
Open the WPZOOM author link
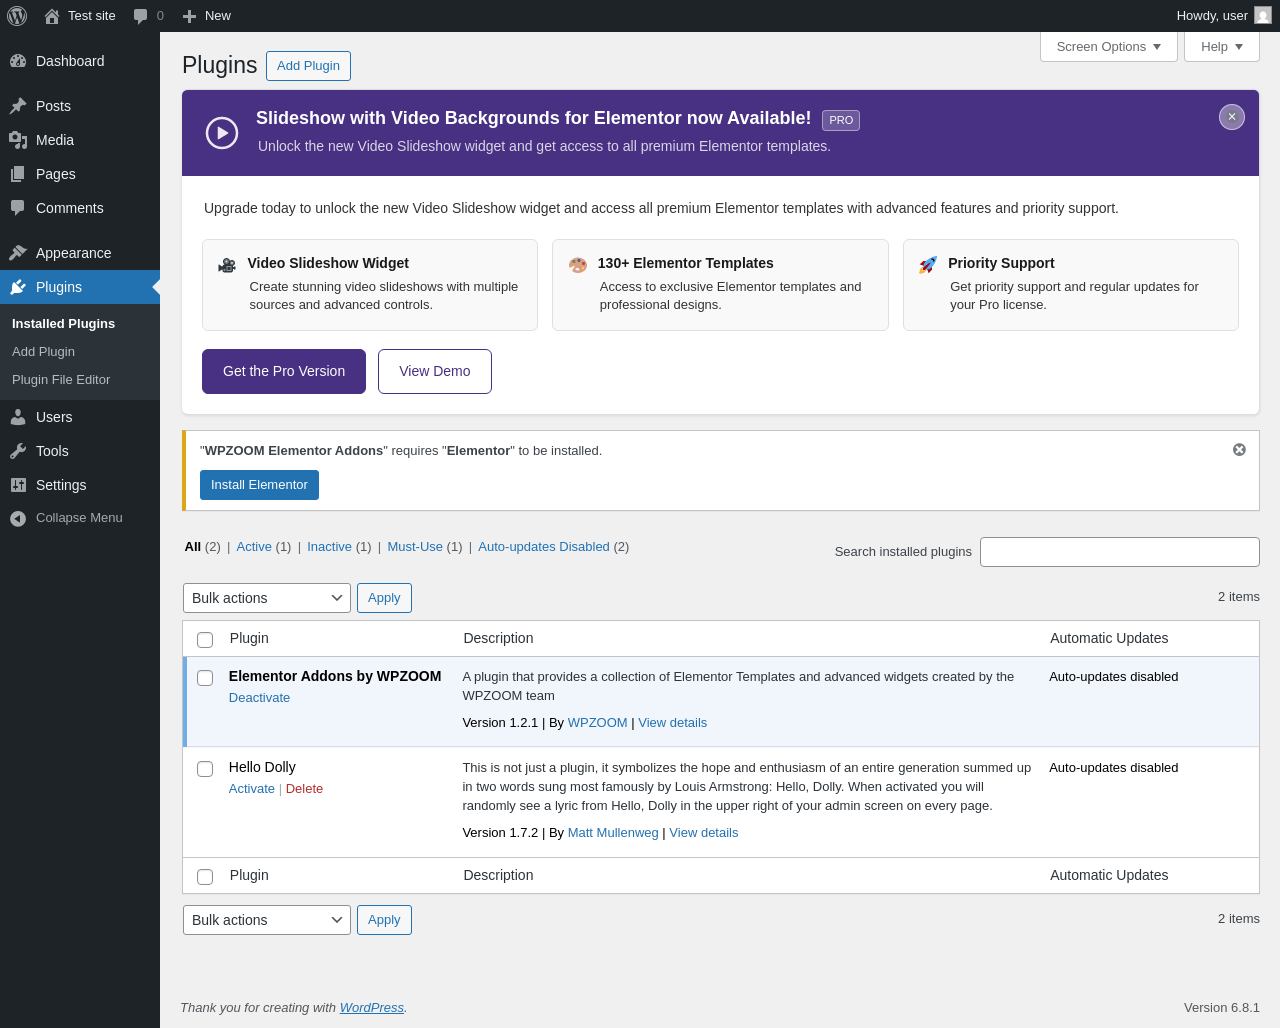[x=598, y=723]
